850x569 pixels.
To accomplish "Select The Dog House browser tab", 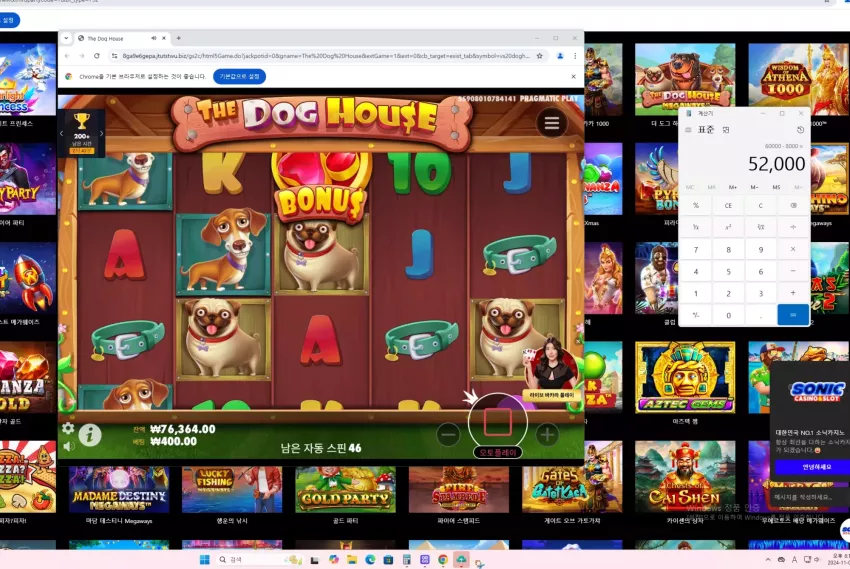I will pos(122,38).
